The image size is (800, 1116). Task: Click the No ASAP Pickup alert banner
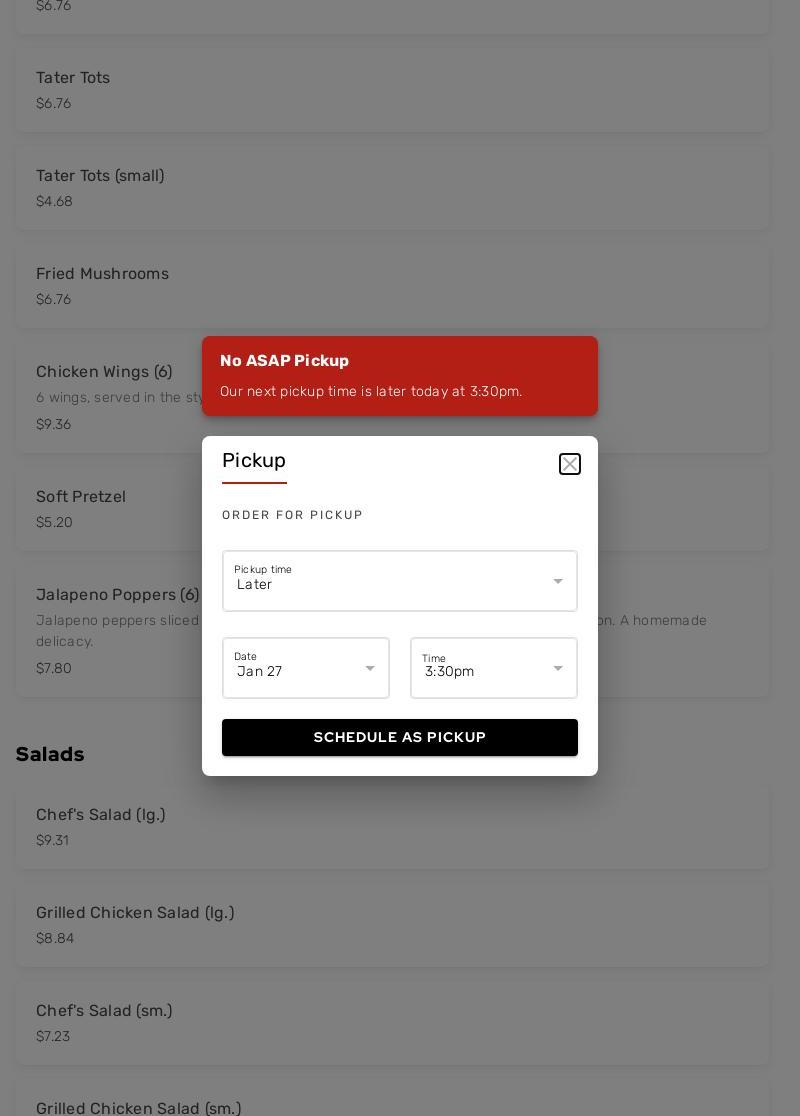400,376
